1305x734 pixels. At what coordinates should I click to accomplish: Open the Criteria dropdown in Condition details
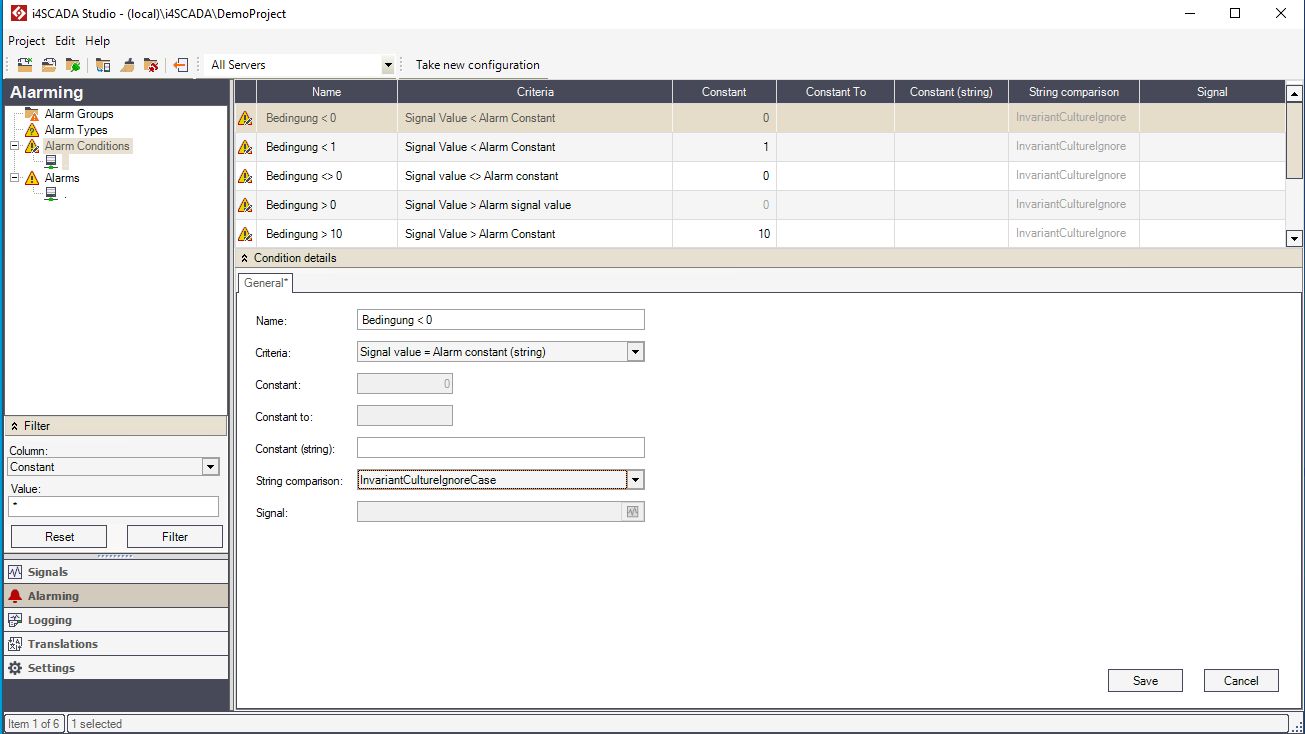point(635,351)
